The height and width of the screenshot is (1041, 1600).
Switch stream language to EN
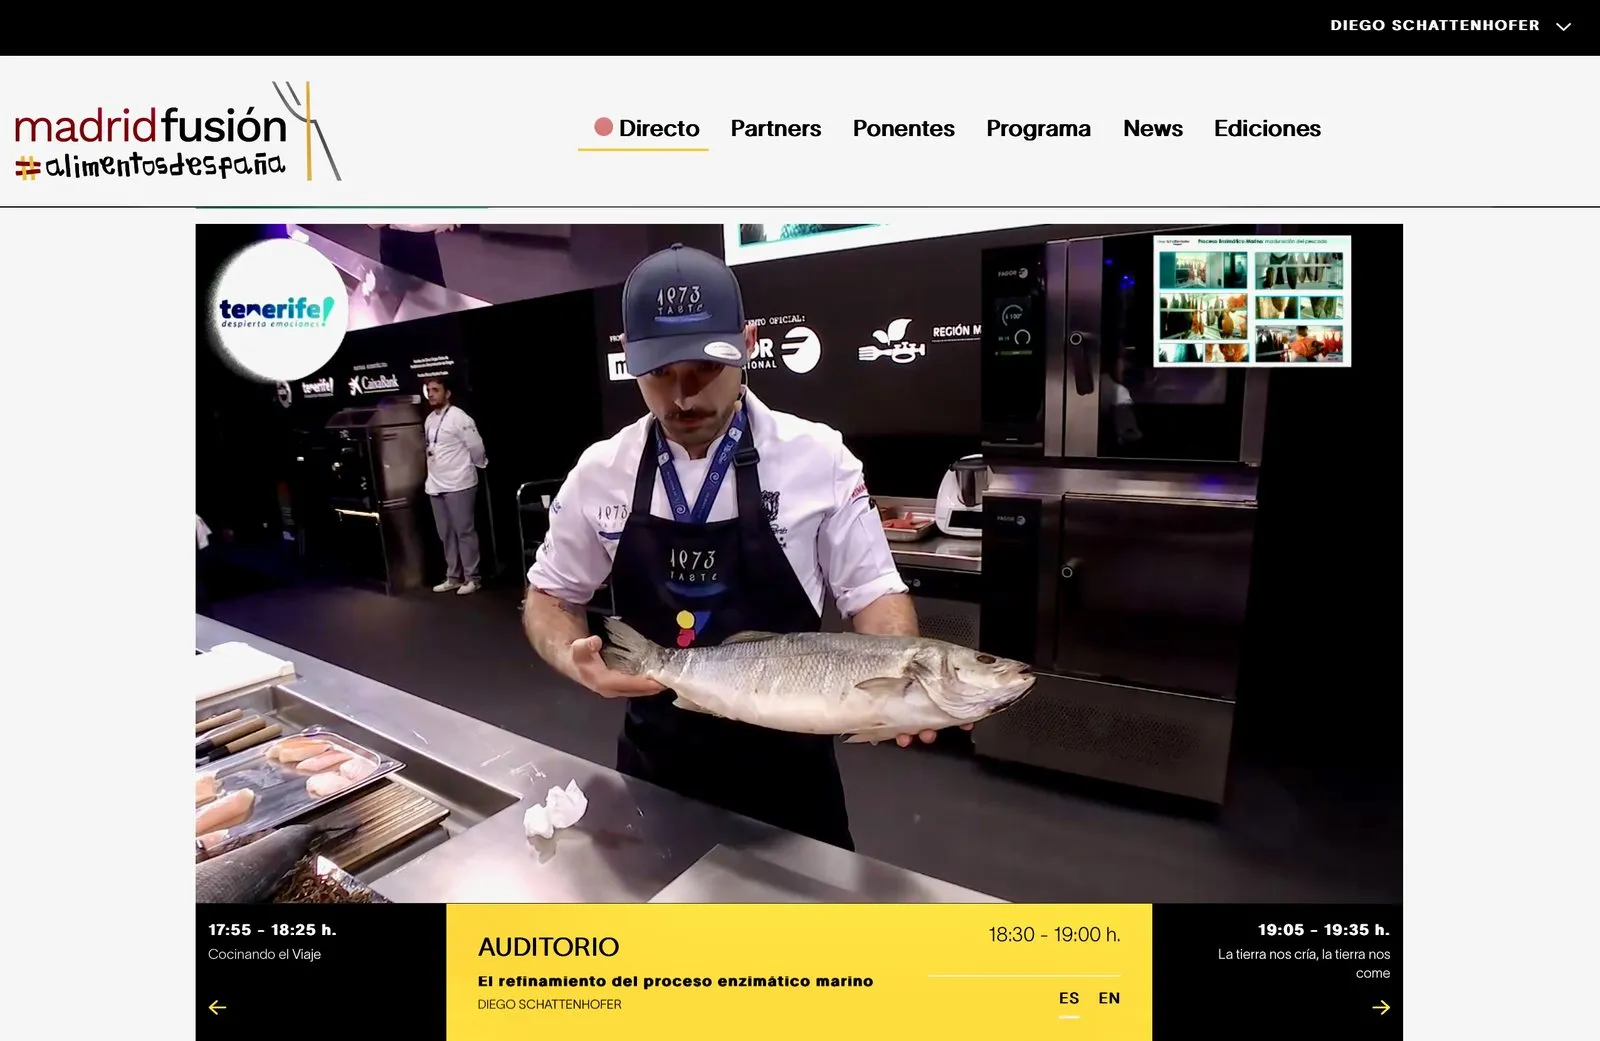point(1109,998)
